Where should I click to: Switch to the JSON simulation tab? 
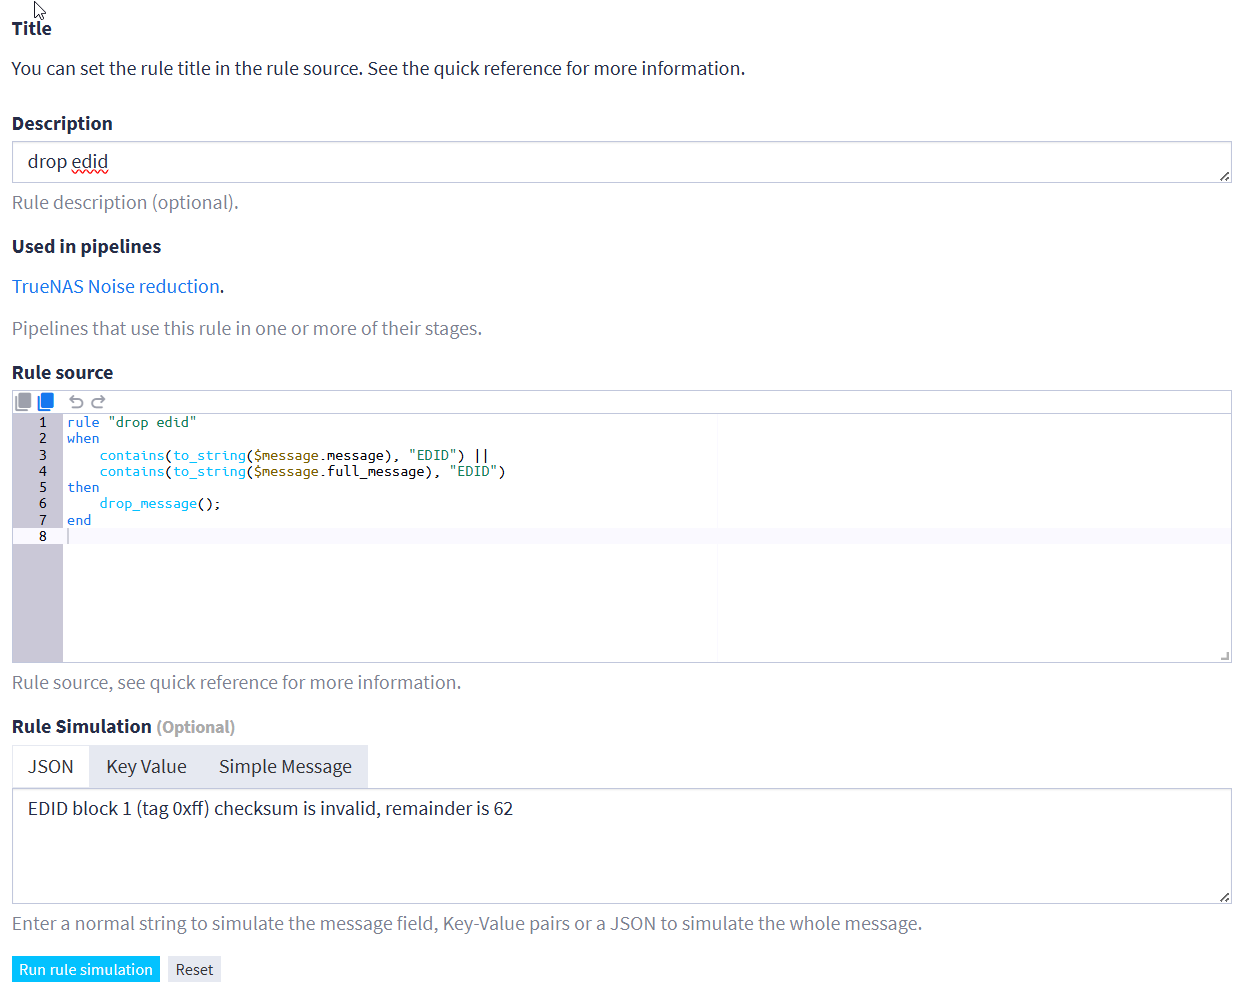pyautogui.click(x=51, y=767)
